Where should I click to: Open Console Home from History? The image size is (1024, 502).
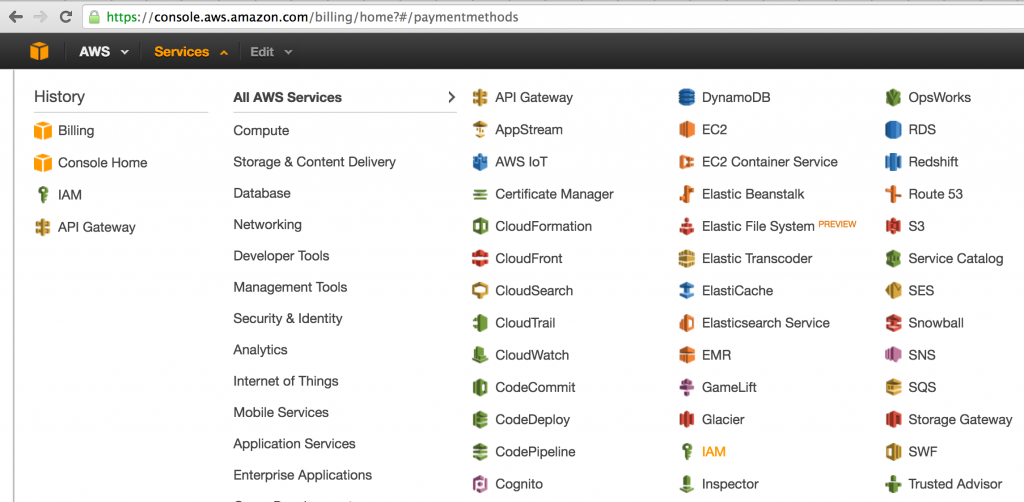[x=91, y=163]
